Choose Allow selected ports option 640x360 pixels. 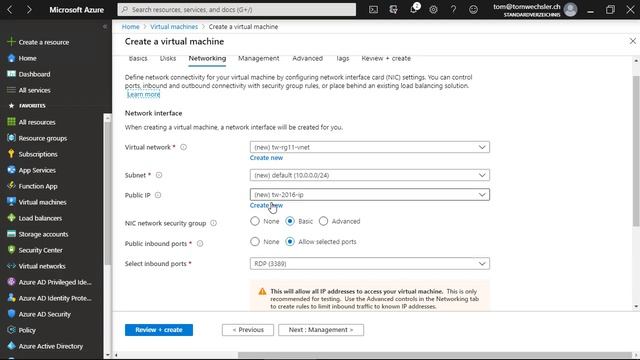click(x=290, y=242)
